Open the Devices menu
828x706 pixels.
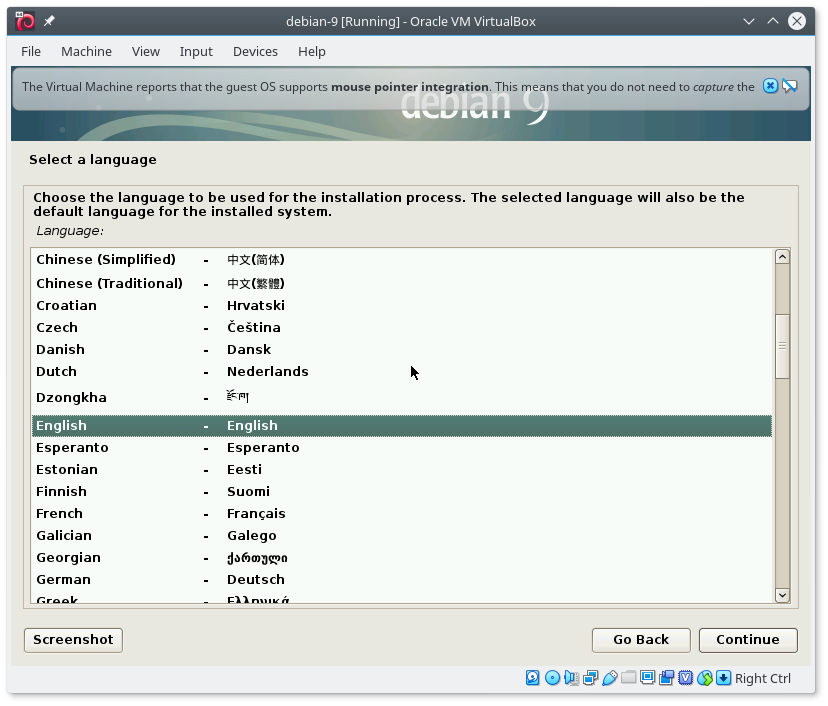pos(255,51)
